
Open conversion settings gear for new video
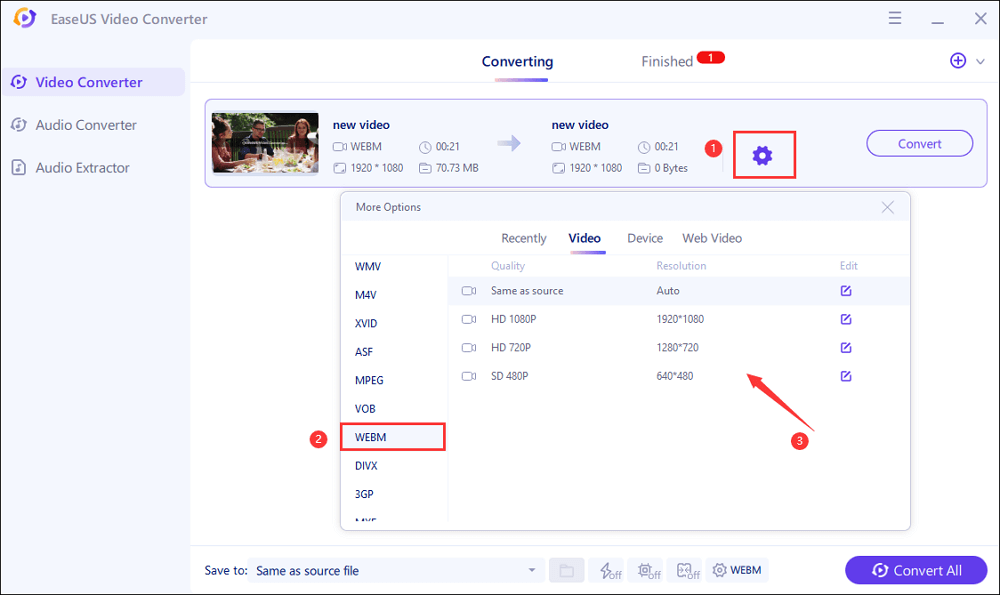point(763,155)
